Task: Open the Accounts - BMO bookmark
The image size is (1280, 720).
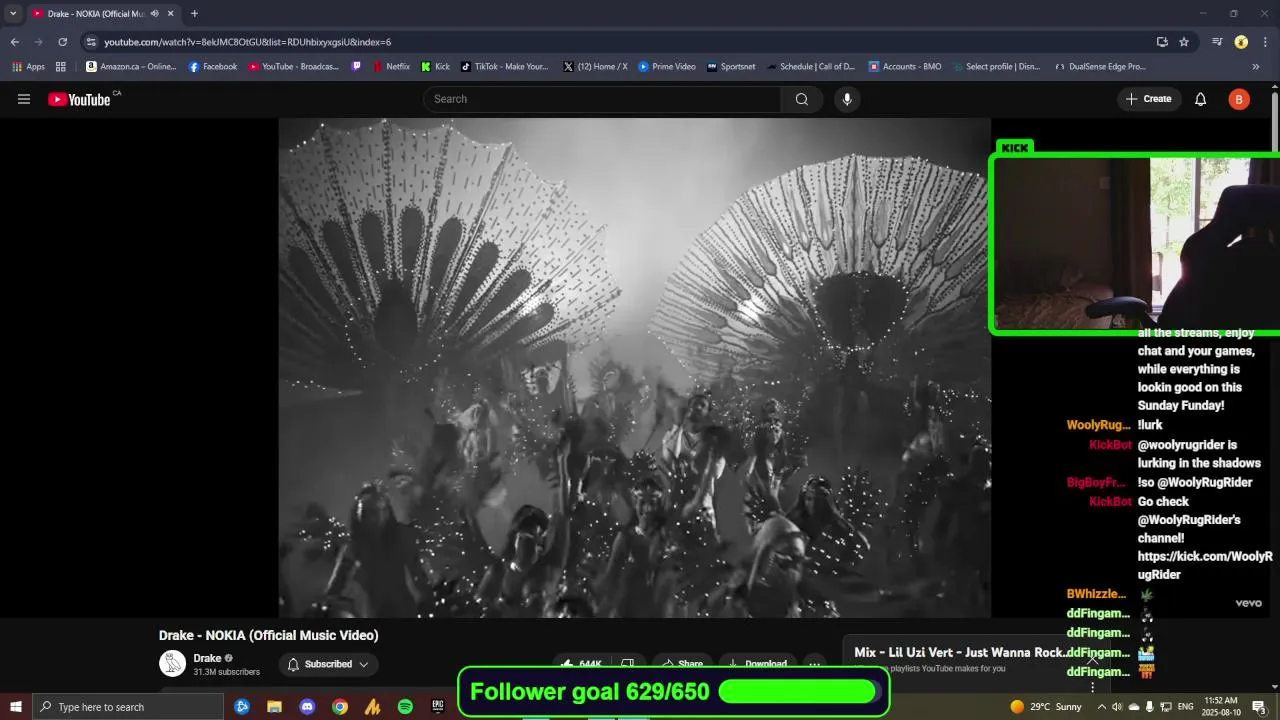Action: 905,67
